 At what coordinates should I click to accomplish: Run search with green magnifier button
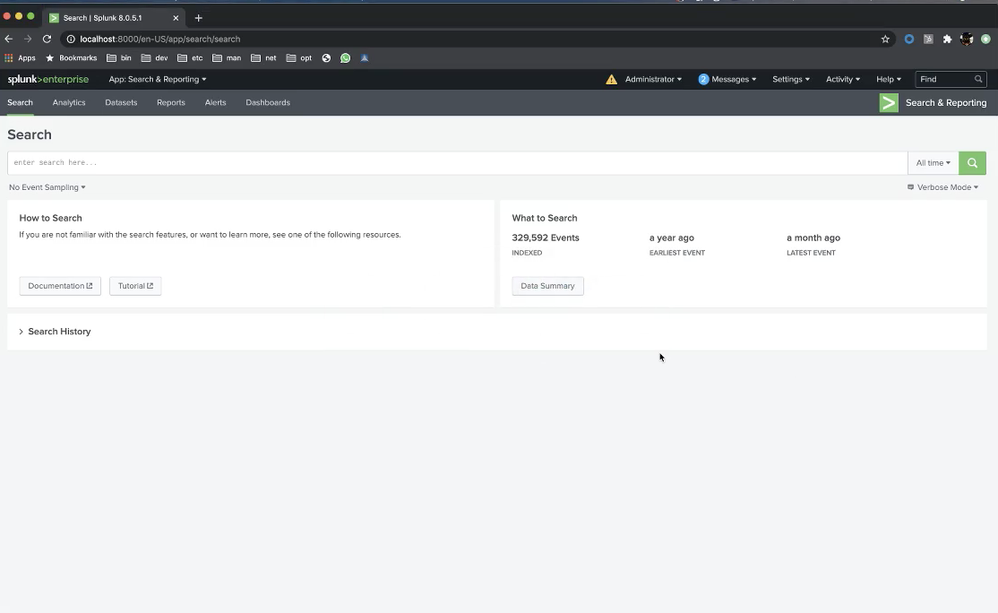point(972,163)
